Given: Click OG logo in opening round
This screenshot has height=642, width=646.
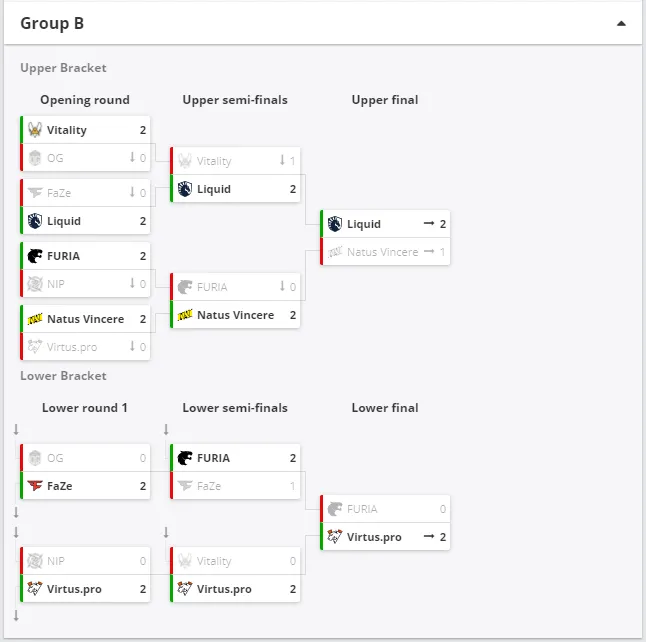Looking at the screenshot, I should point(35,158).
